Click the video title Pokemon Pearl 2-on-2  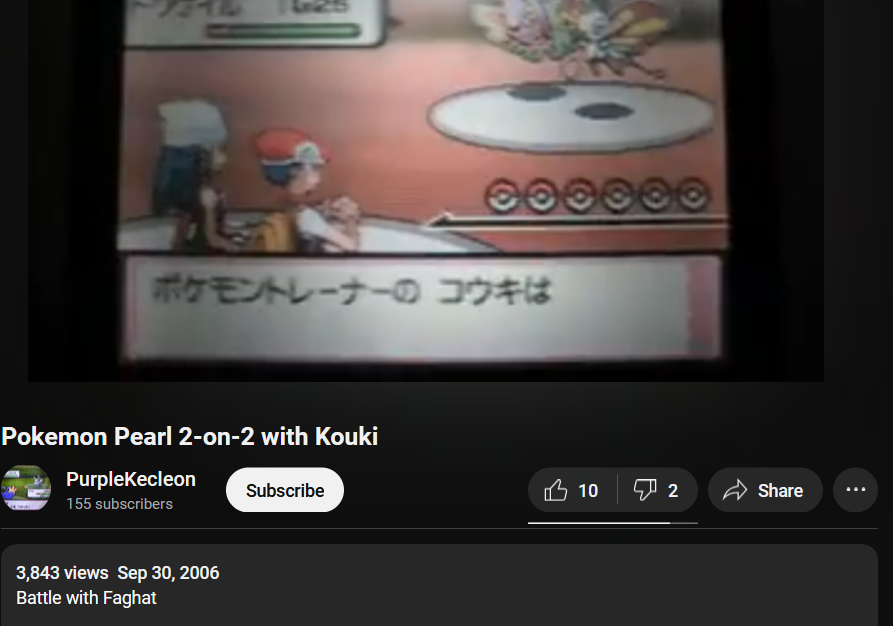pos(190,436)
